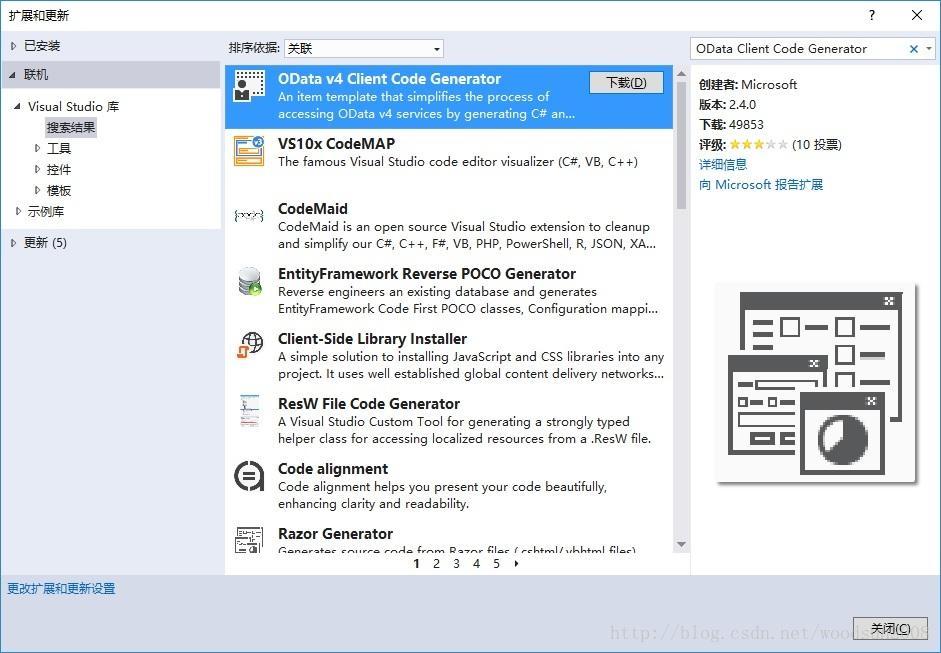Screen dimensions: 941x653
Task: Expand the 控件 tree node
Action: coord(37,169)
